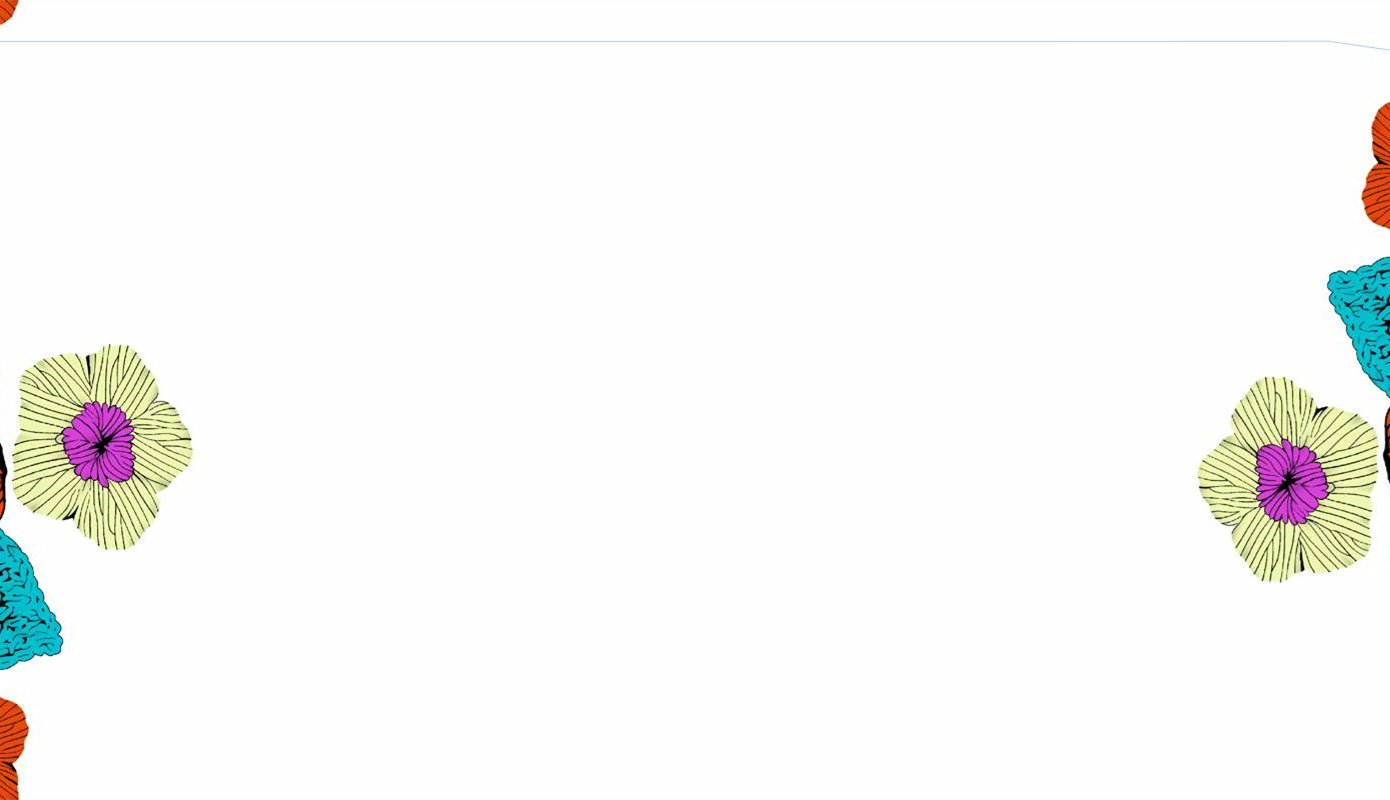Click the slanted blue line segment at top-right
1390x800 pixels.
[1360, 46]
